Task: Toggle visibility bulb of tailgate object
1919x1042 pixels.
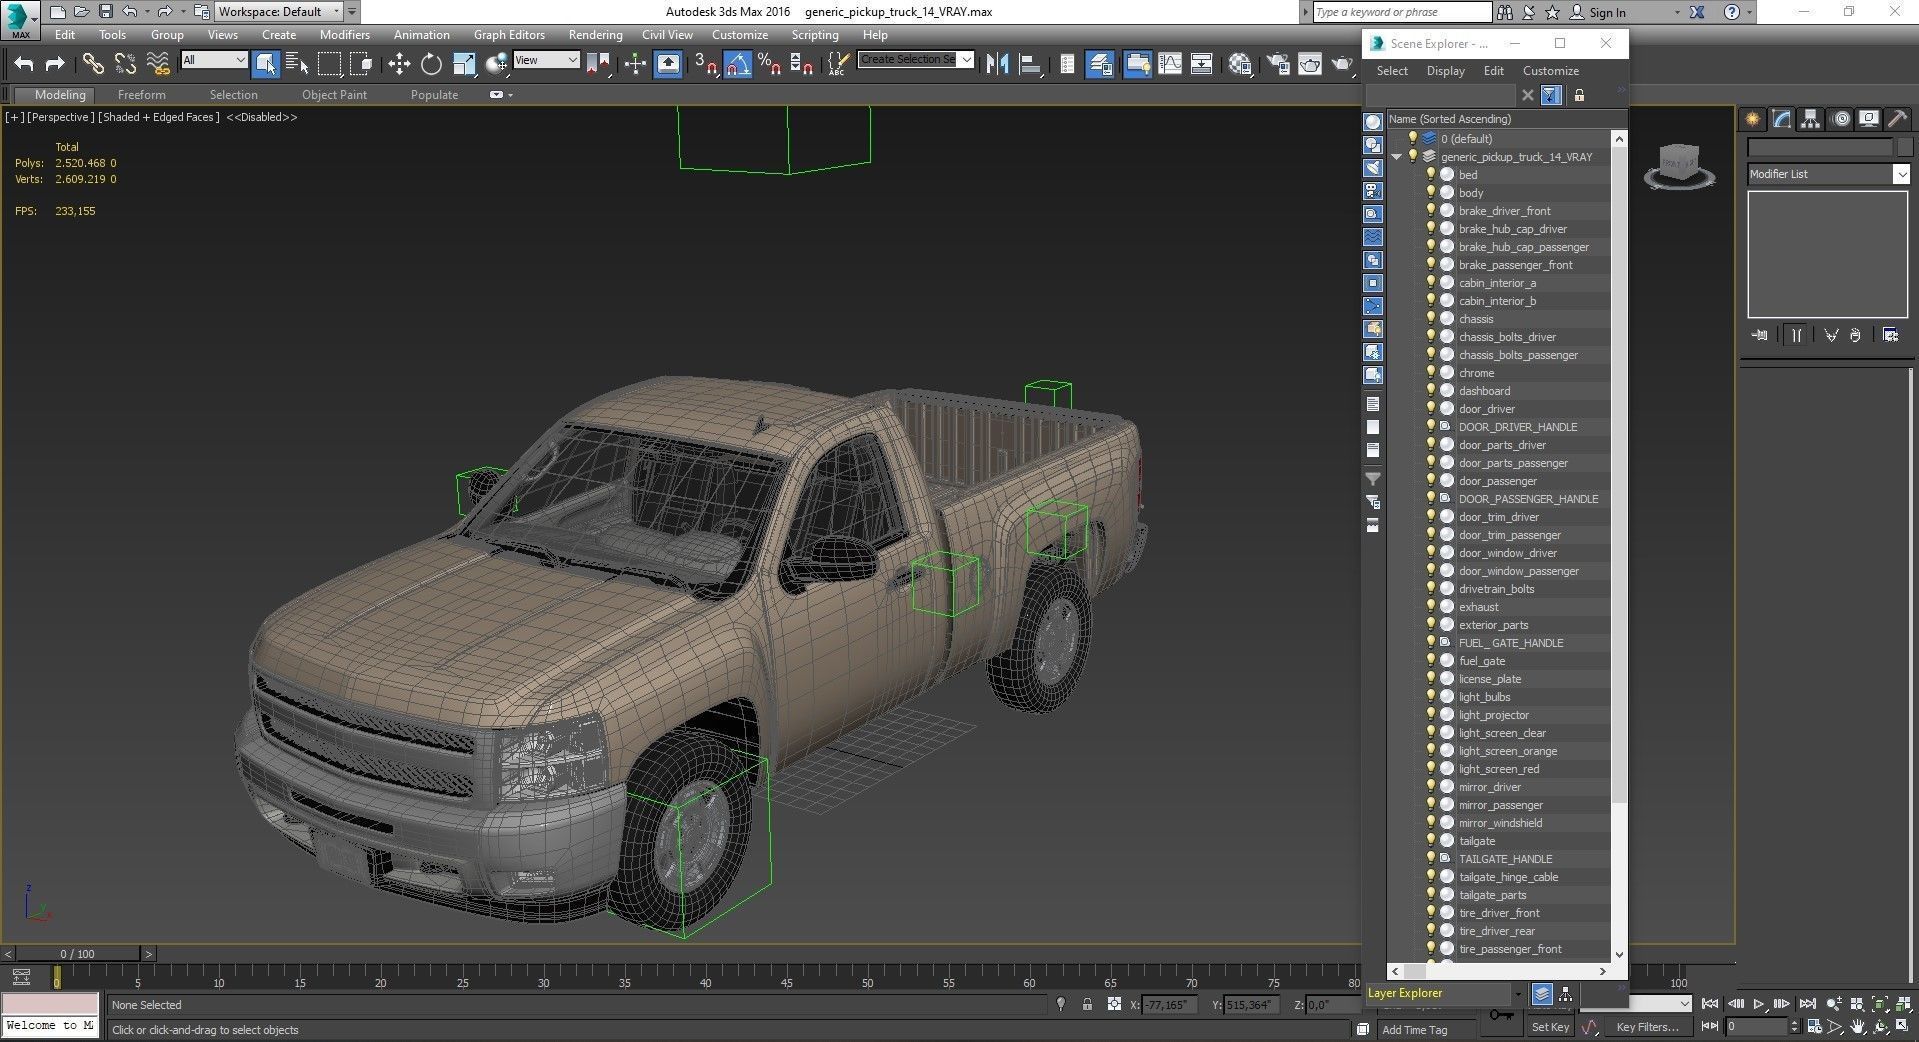Action: [x=1430, y=840]
